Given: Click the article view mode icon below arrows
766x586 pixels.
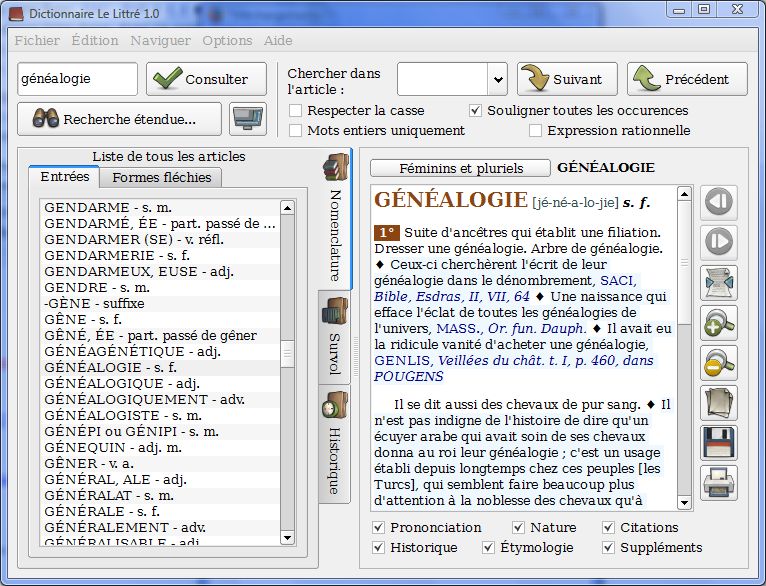Looking at the screenshot, I should [x=719, y=283].
